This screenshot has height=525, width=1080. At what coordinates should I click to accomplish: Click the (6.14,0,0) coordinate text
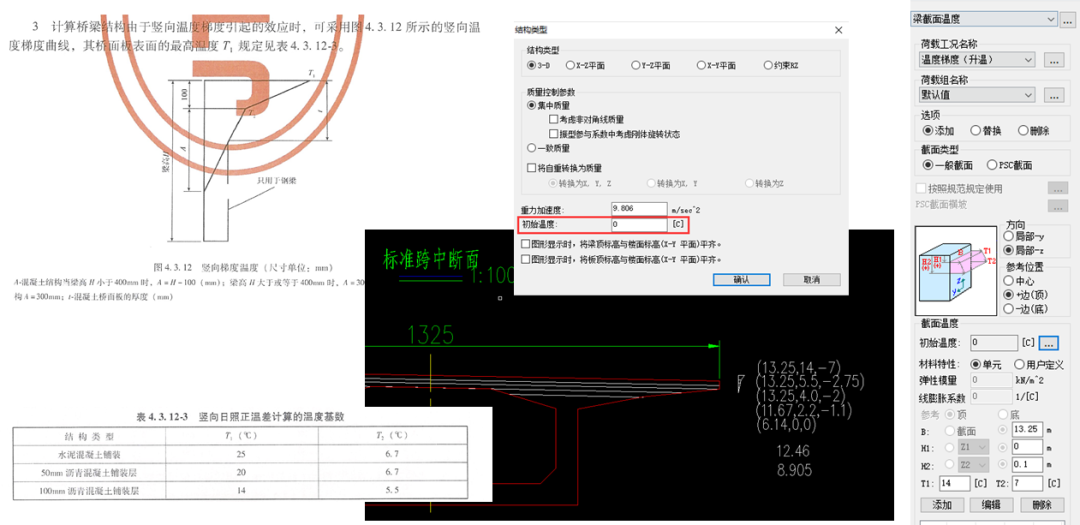(786, 426)
